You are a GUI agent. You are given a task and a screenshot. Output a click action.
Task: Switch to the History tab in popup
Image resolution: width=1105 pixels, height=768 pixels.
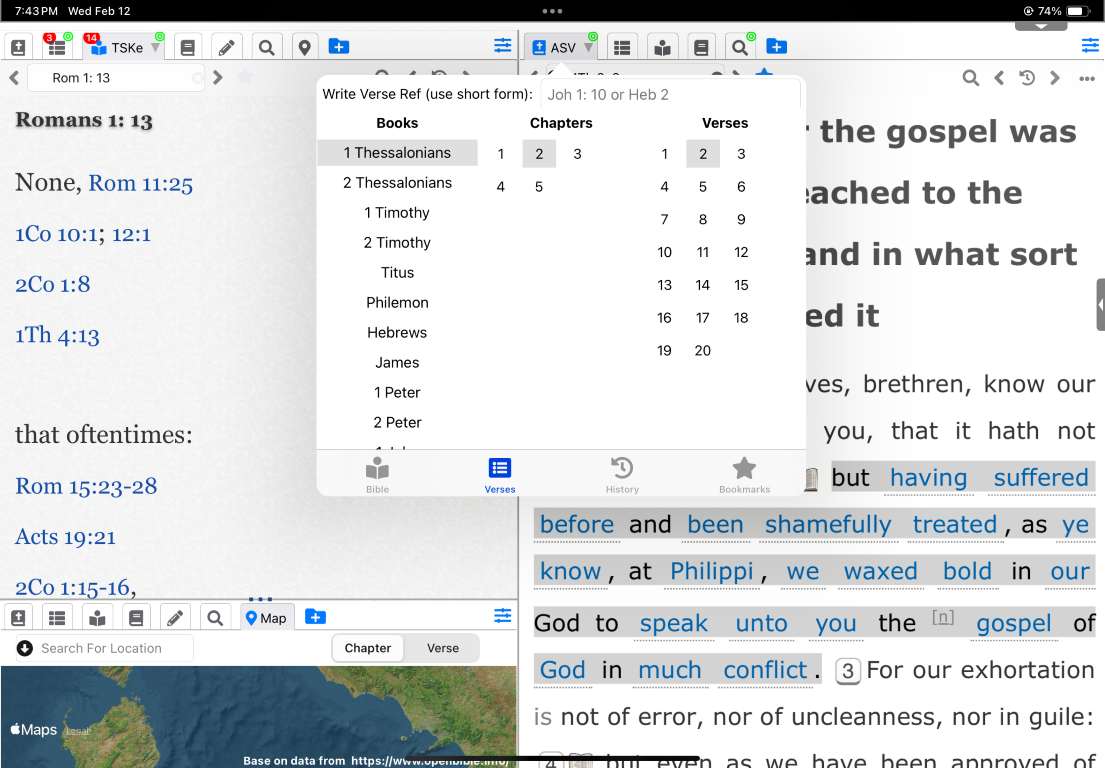click(x=622, y=475)
